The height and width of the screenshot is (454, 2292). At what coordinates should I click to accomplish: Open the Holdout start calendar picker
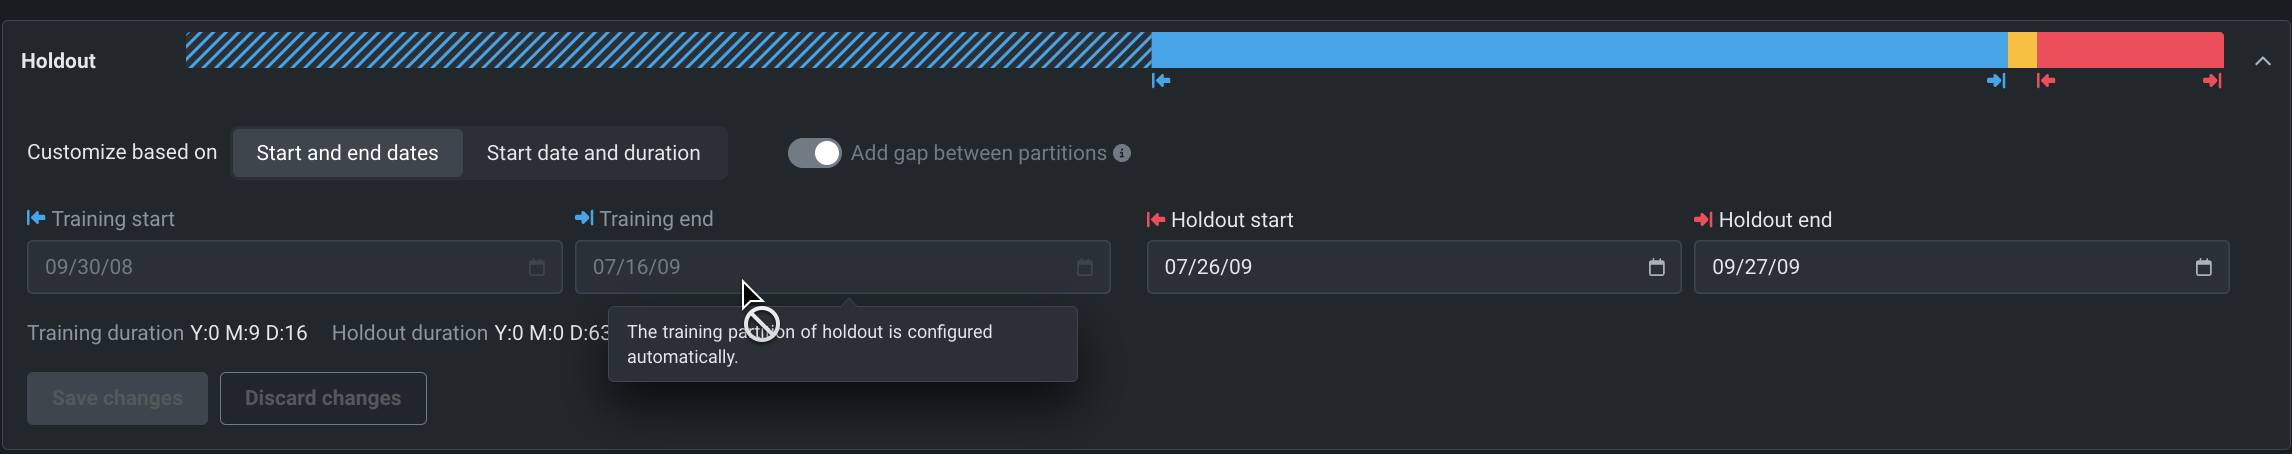tap(1656, 267)
